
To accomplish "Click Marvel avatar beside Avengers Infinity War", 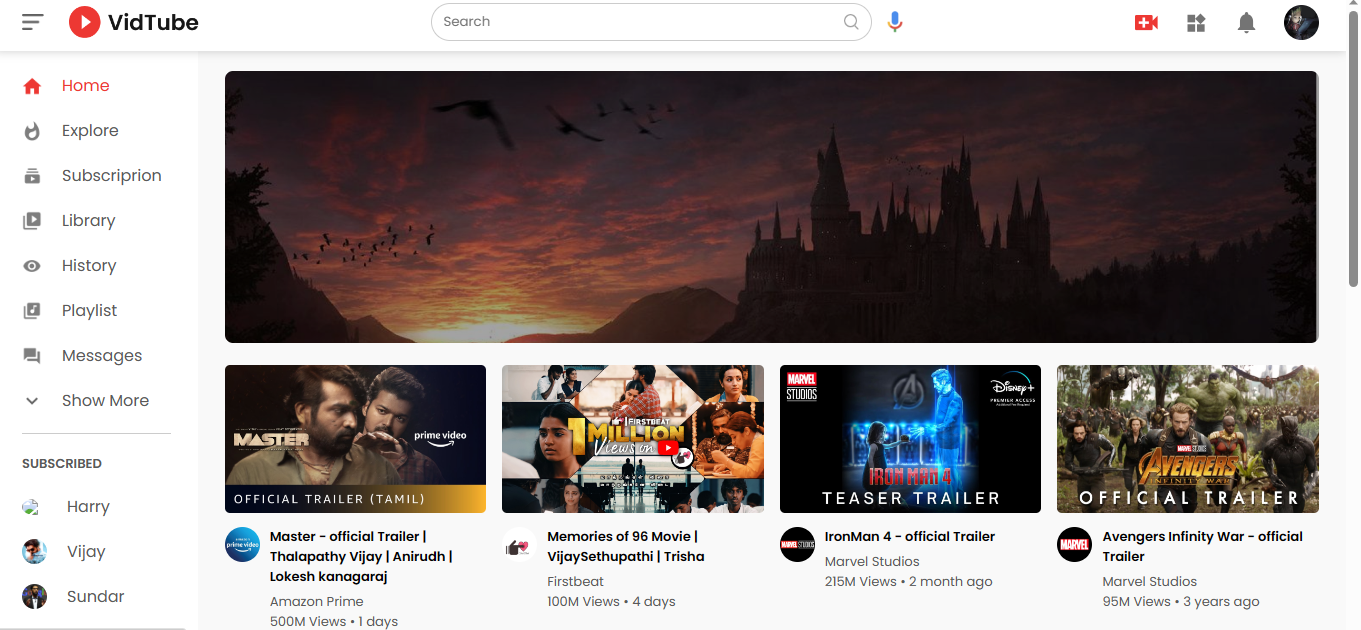I will pos(1074,544).
